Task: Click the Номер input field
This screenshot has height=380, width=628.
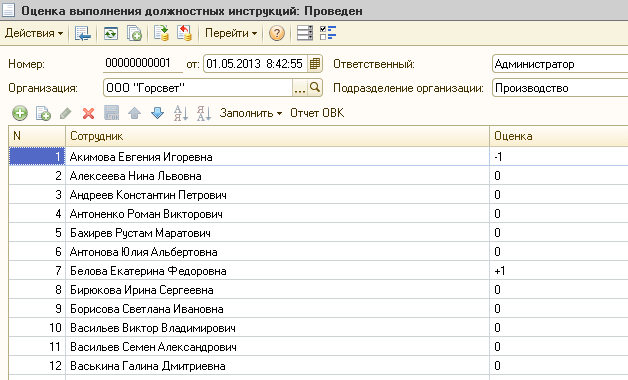Action: click(x=143, y=64)
